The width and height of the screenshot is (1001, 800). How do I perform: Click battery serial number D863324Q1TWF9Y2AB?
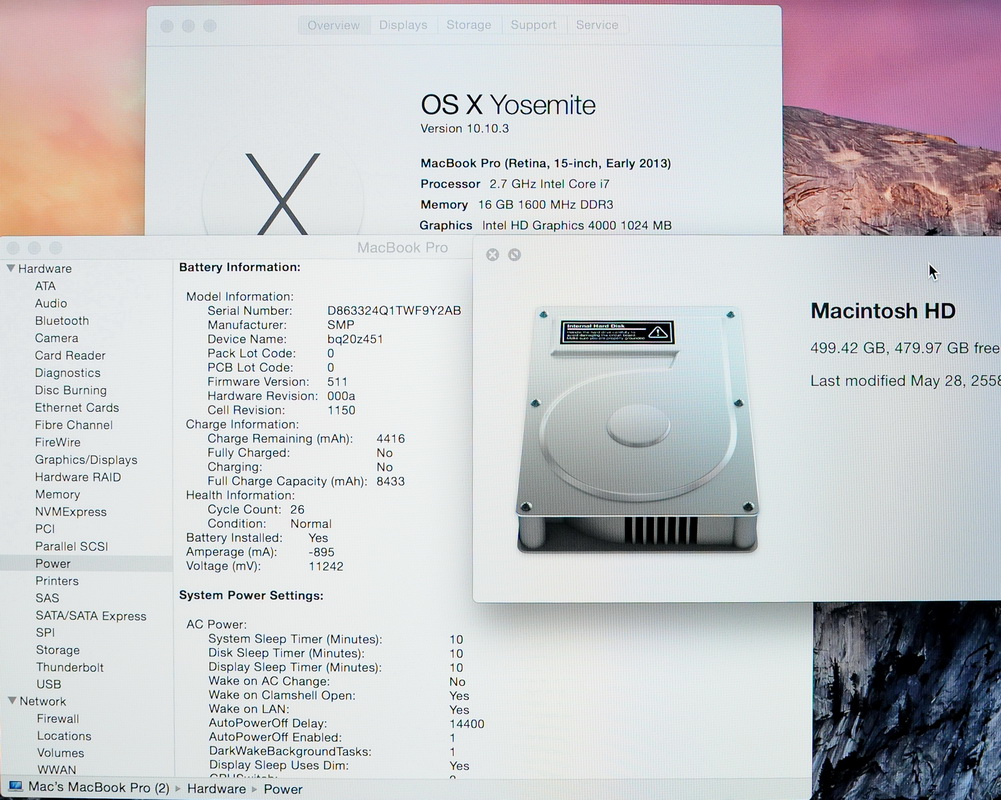(394, 310)
